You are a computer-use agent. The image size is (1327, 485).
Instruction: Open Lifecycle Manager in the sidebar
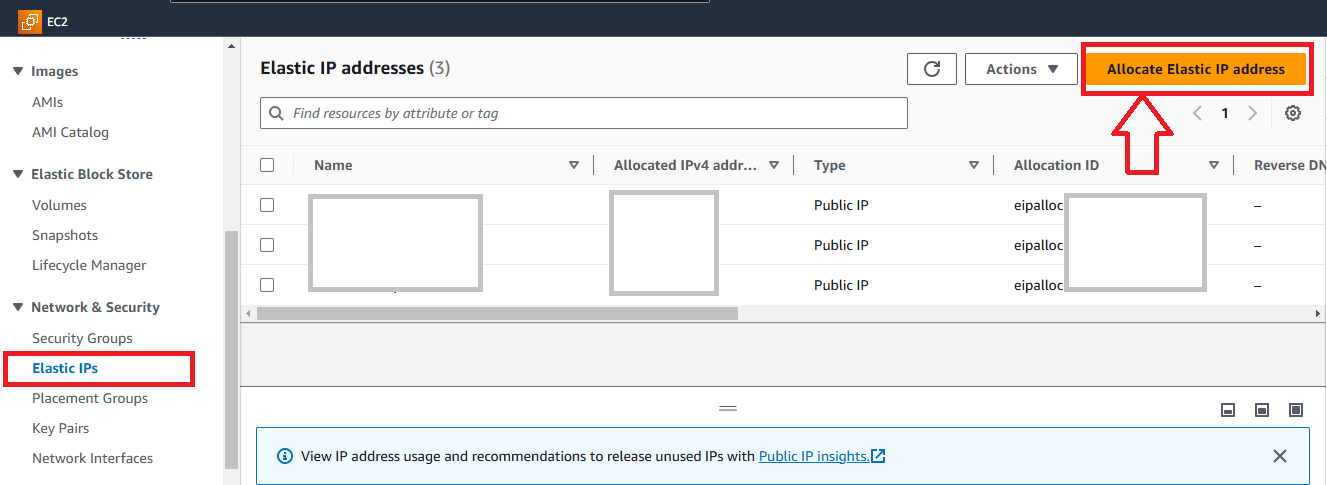tap(89, 265)
